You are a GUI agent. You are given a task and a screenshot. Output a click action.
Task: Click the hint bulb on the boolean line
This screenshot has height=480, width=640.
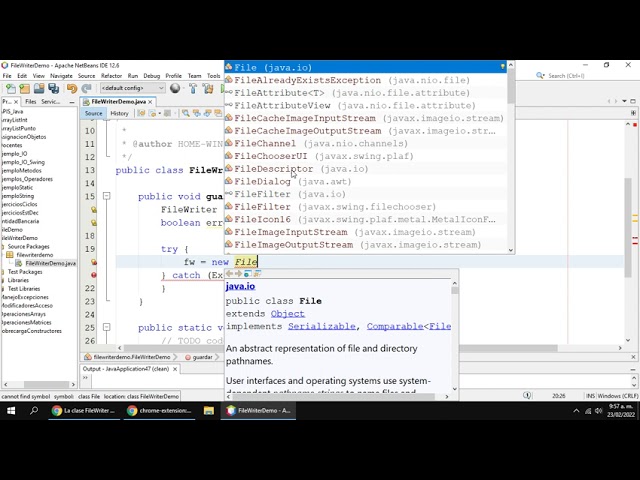94,223
